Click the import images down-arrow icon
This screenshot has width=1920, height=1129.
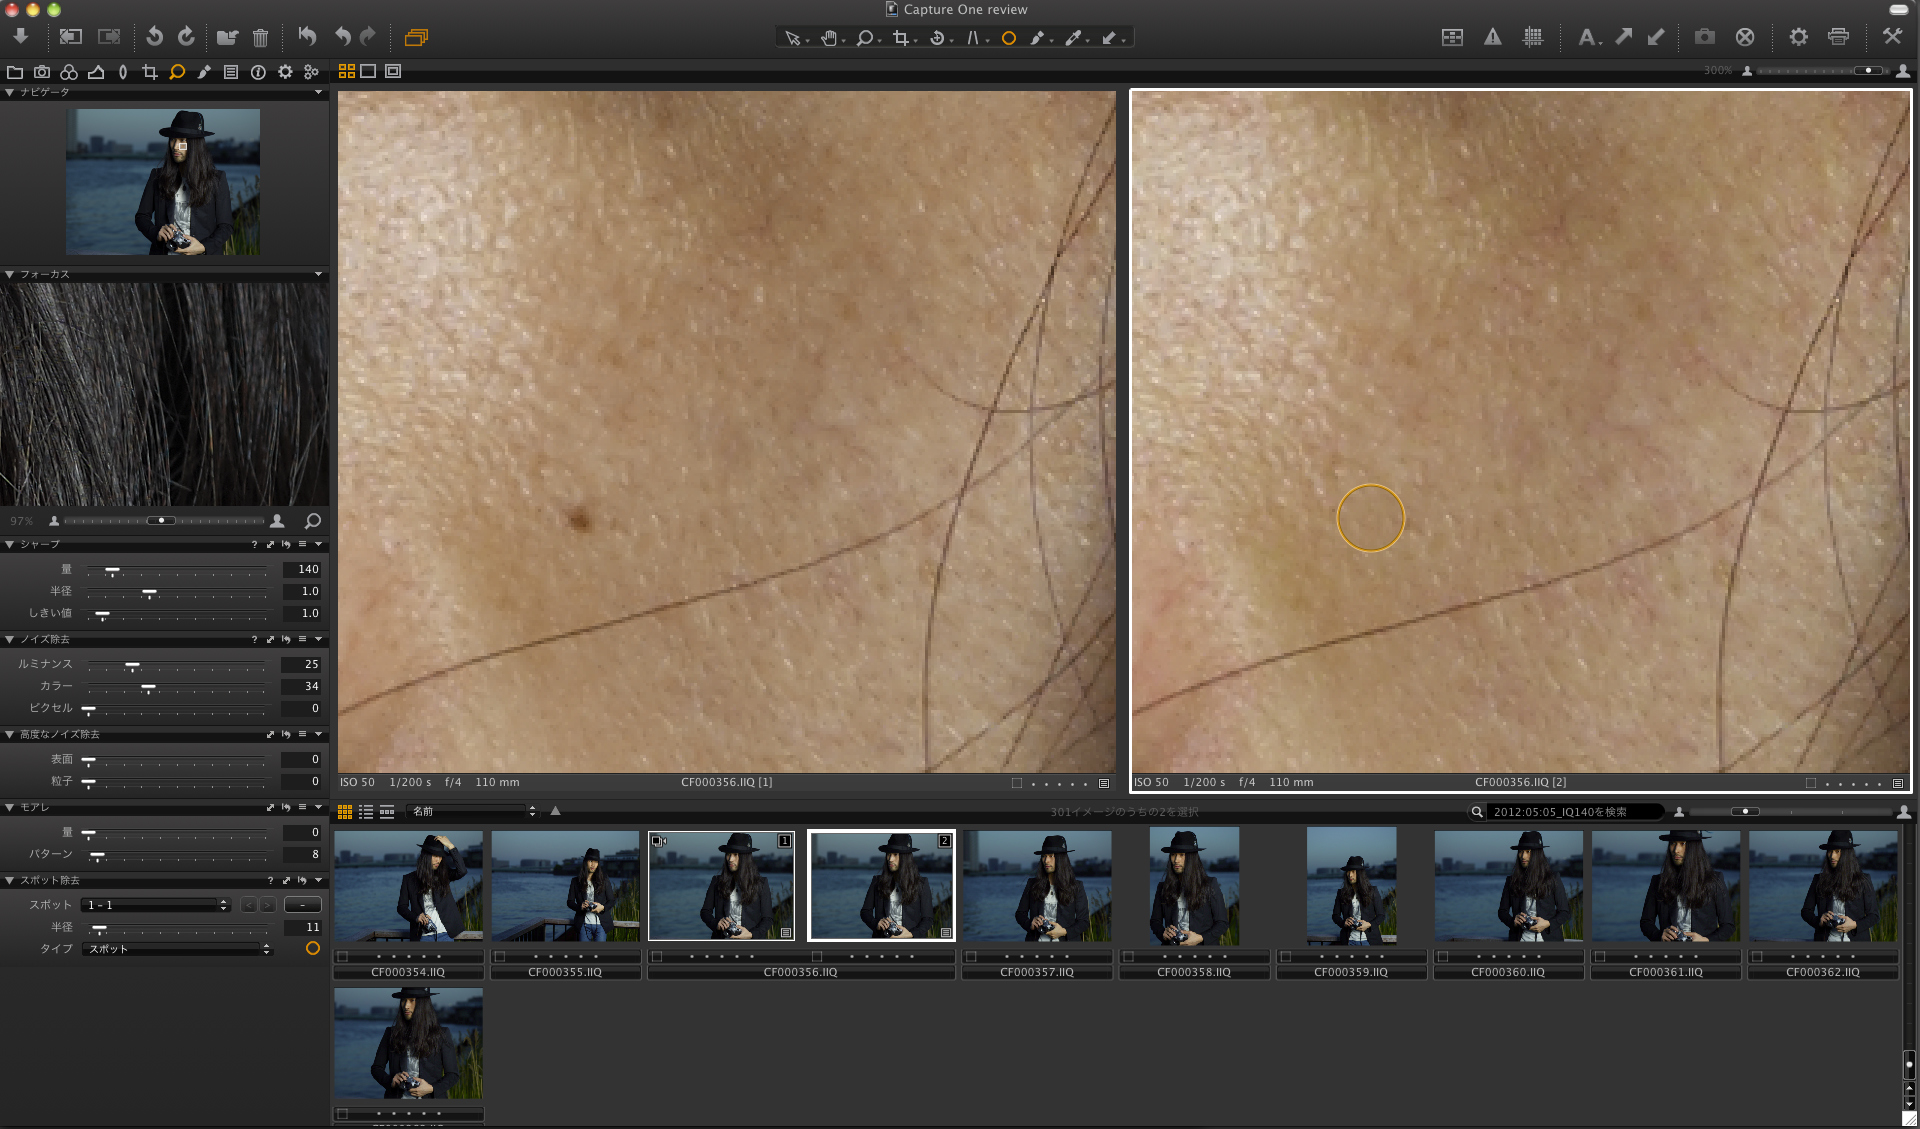[21, 37]
